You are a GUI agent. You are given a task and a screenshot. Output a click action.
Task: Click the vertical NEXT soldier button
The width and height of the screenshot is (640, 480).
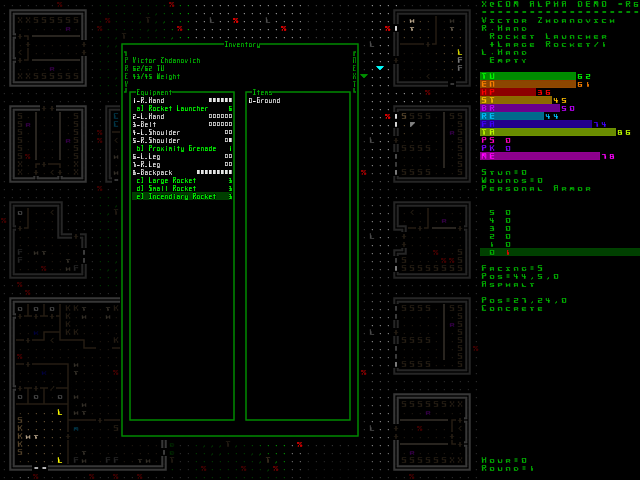coord(354,72)
